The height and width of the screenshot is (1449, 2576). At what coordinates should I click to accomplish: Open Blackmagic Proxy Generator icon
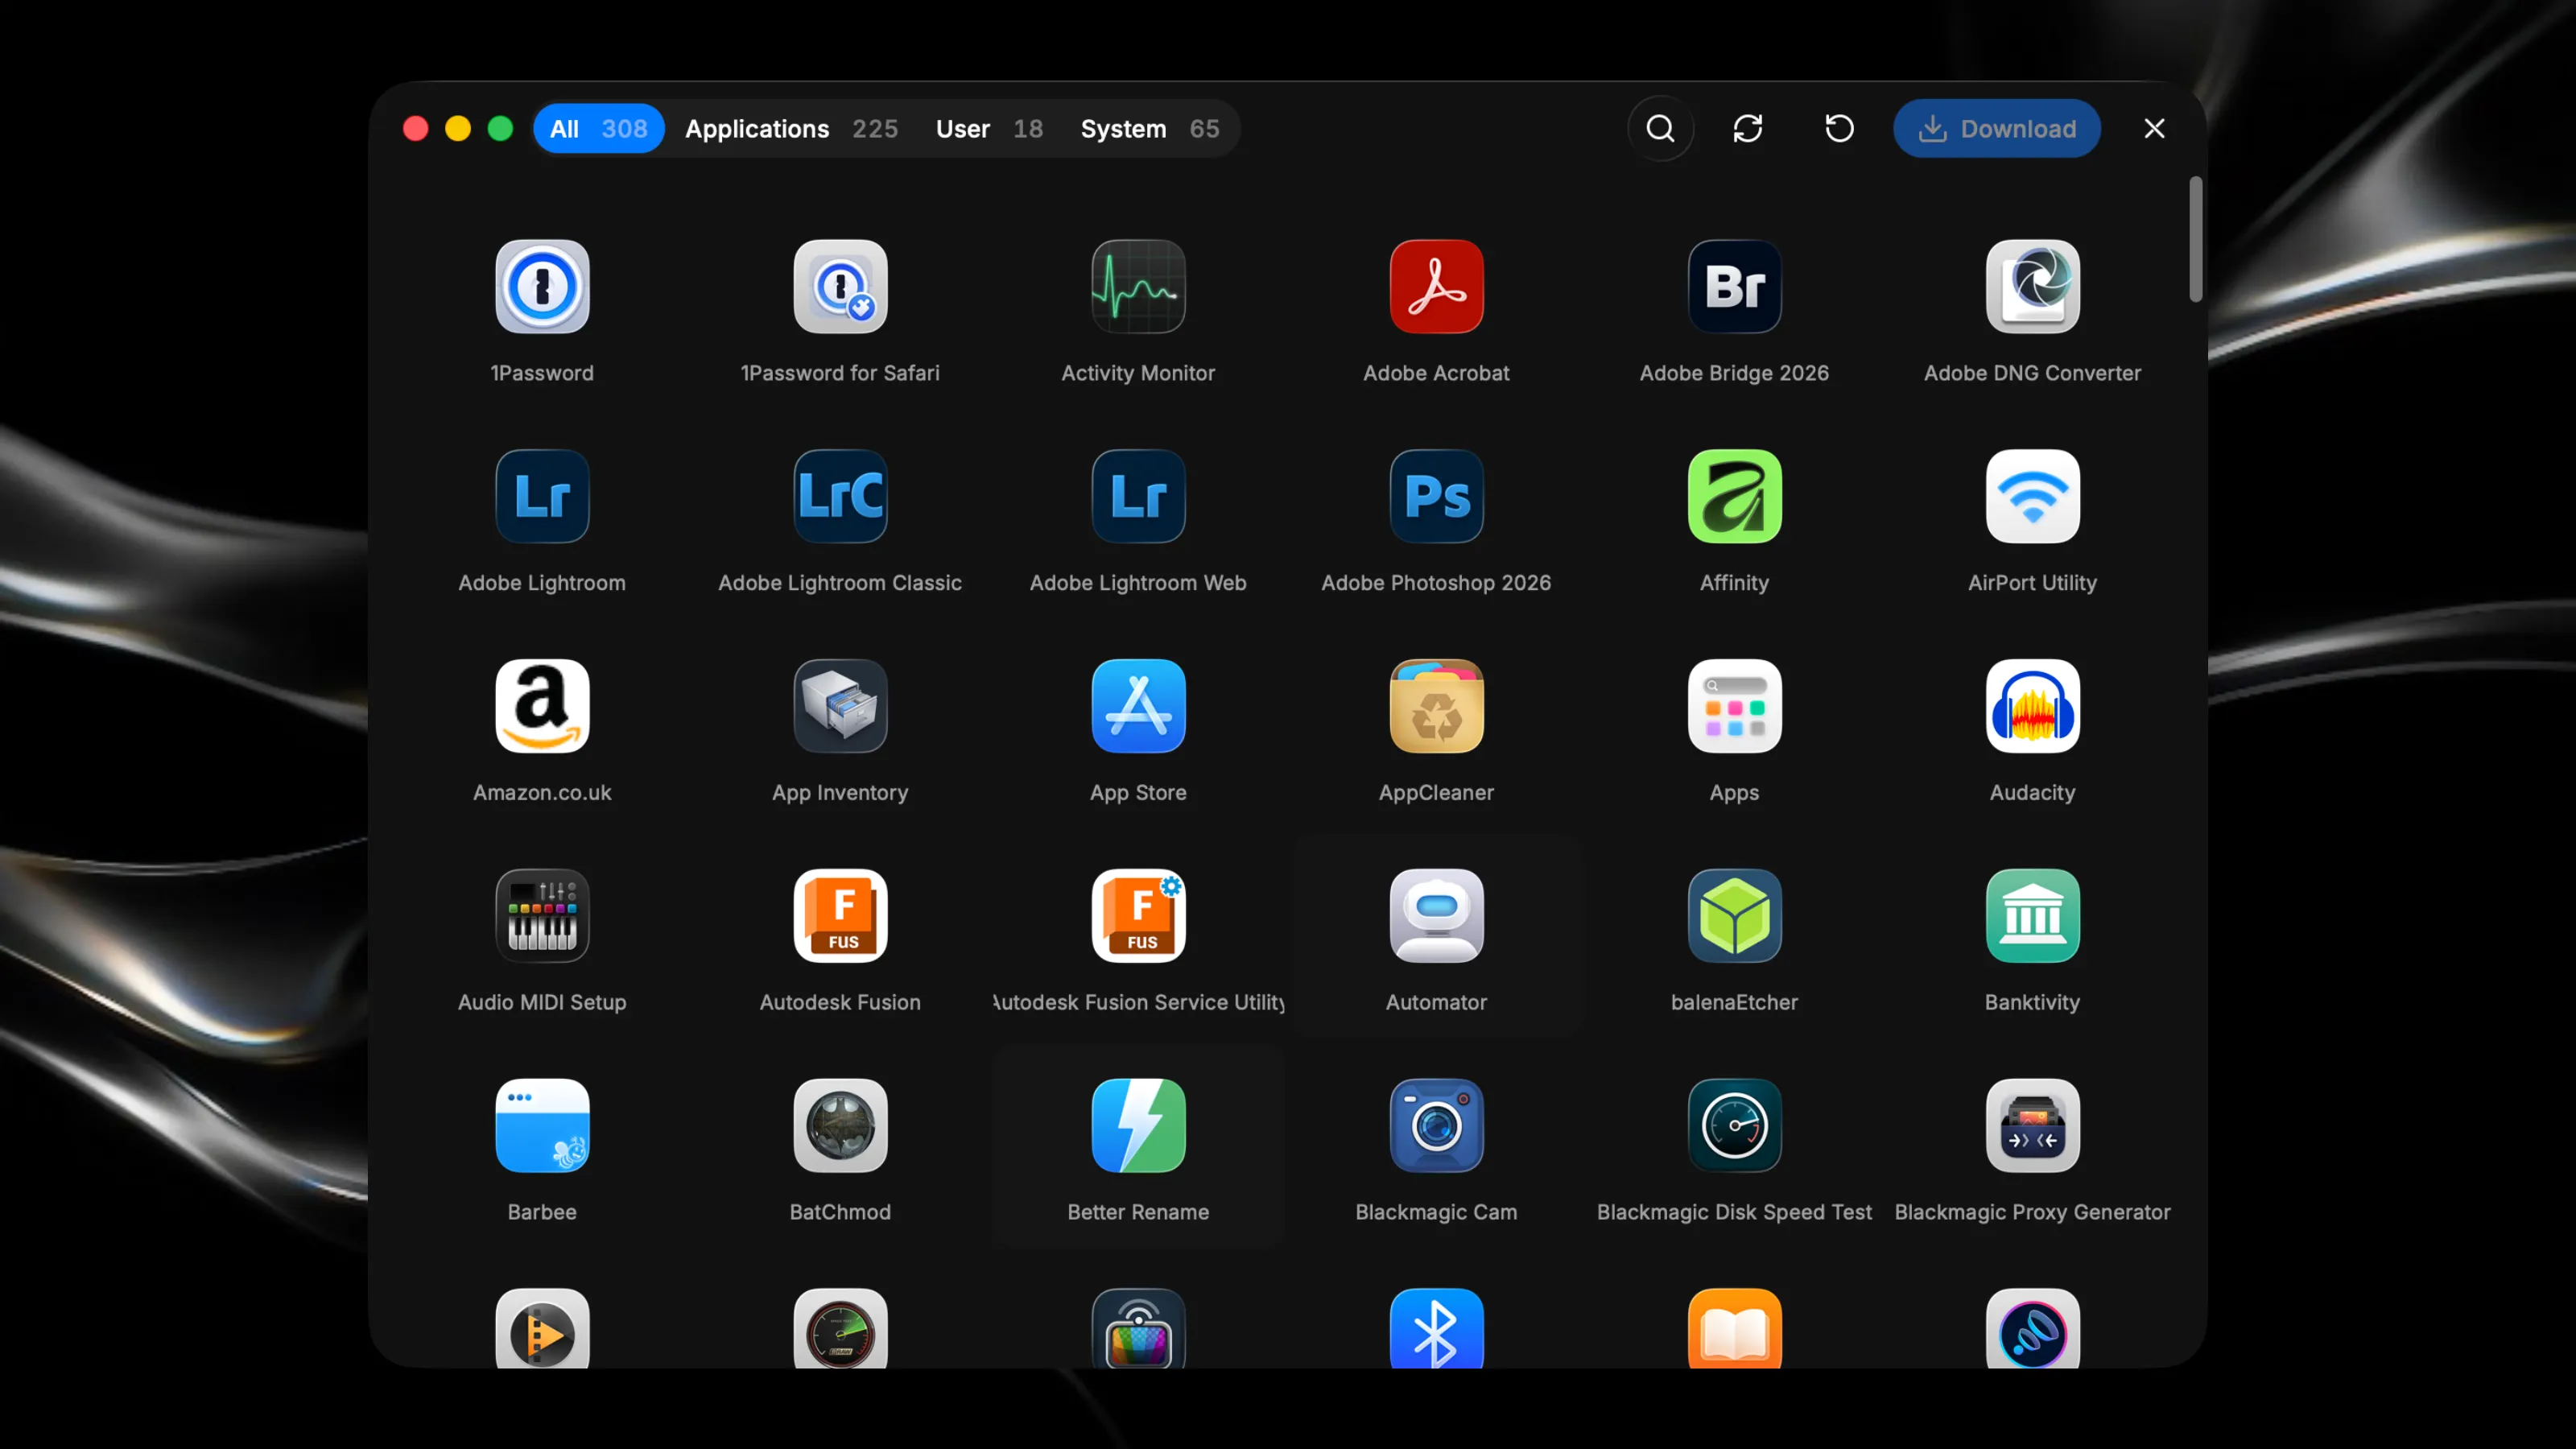pyautogui.click(x=2032, y=1126)
